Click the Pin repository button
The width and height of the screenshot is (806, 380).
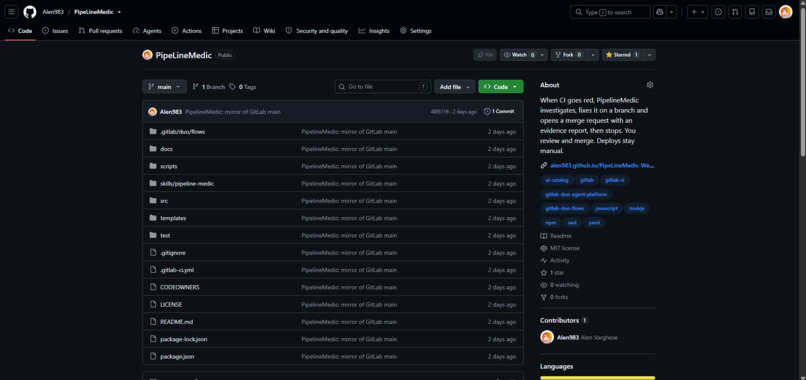485,55
